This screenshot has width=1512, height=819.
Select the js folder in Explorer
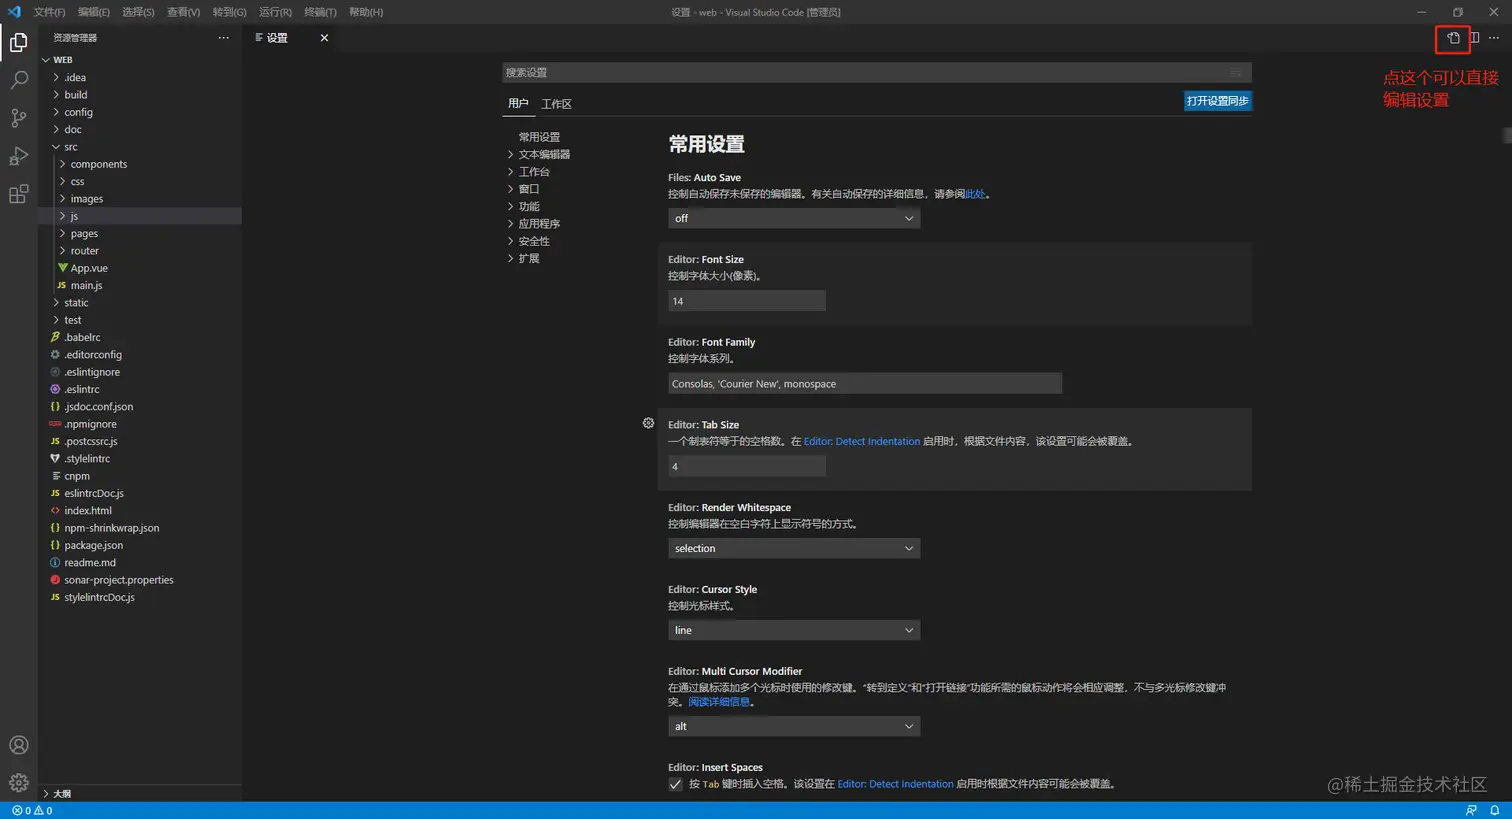pos(140,216)
